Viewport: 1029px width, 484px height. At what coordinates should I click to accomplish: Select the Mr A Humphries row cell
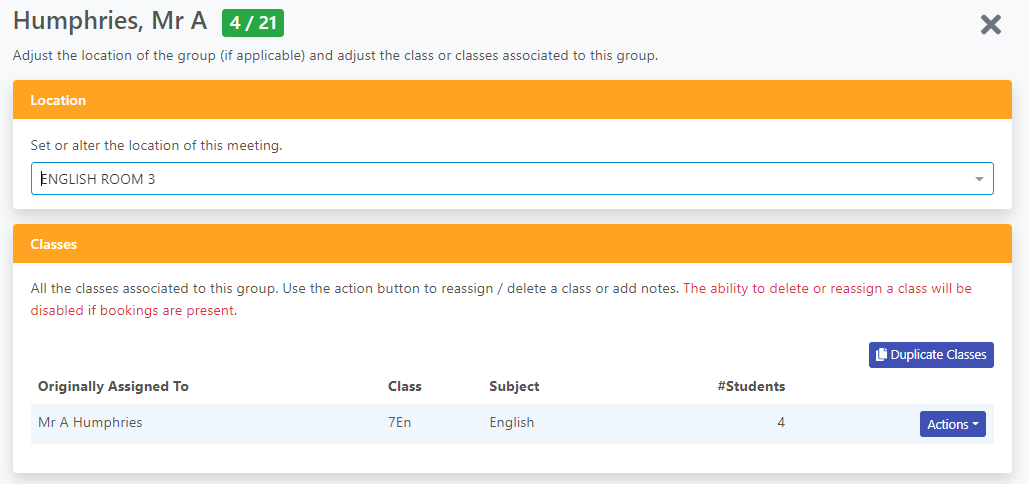coord(90,422)
